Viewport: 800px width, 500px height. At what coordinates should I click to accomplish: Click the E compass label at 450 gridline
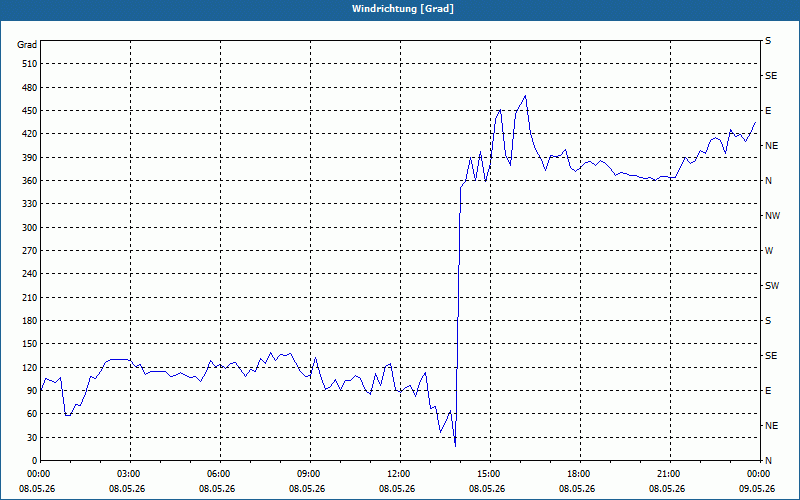click(768, 111)
